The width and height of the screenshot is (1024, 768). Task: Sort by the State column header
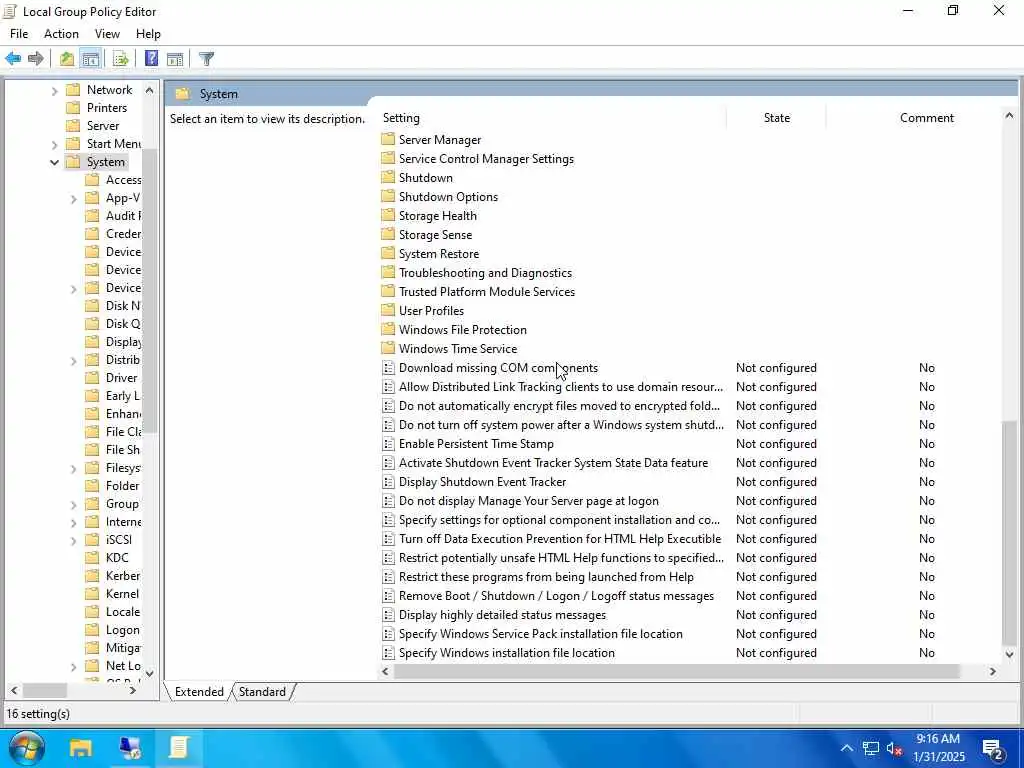pyautogui.click(x=776, y=118)
